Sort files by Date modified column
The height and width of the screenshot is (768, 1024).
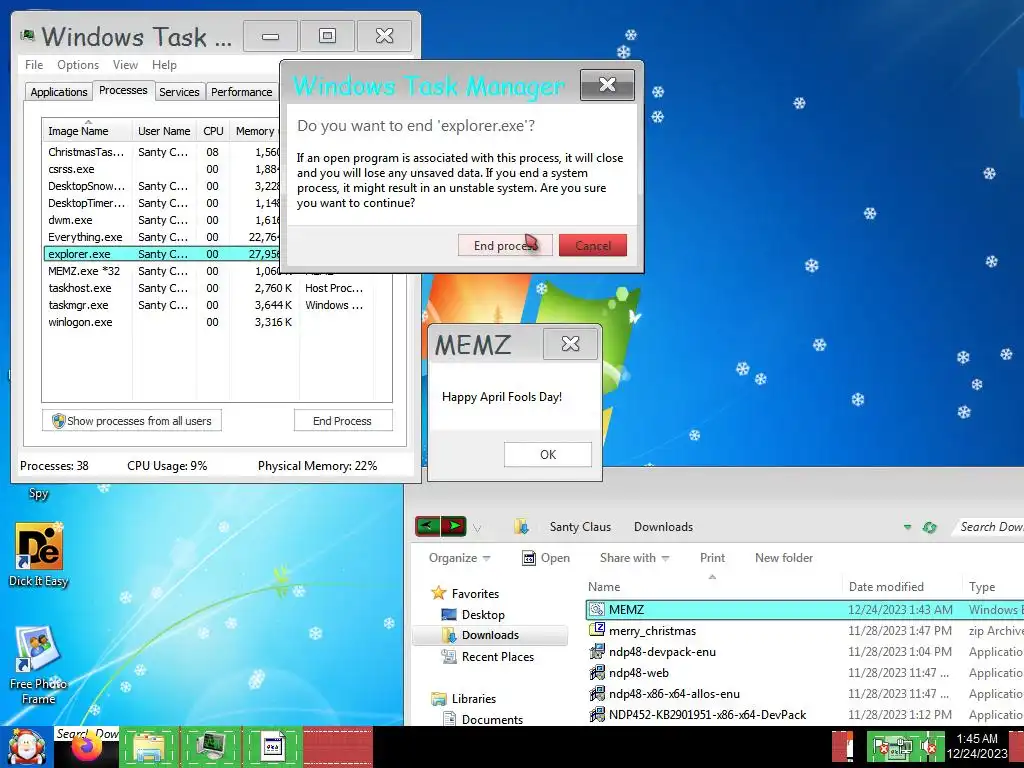coord(902,586)
